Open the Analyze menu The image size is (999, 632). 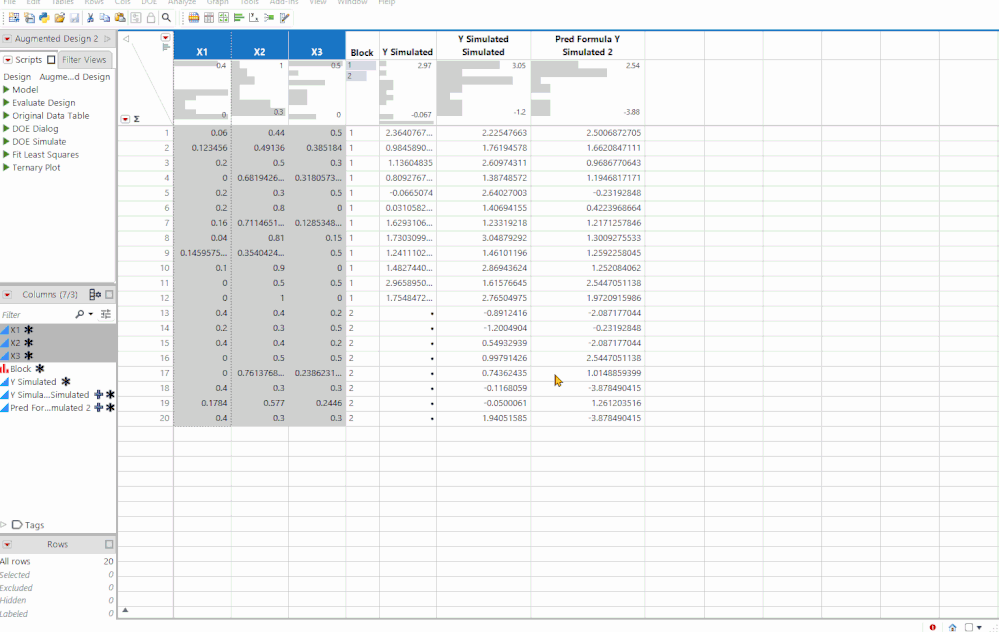182,3
